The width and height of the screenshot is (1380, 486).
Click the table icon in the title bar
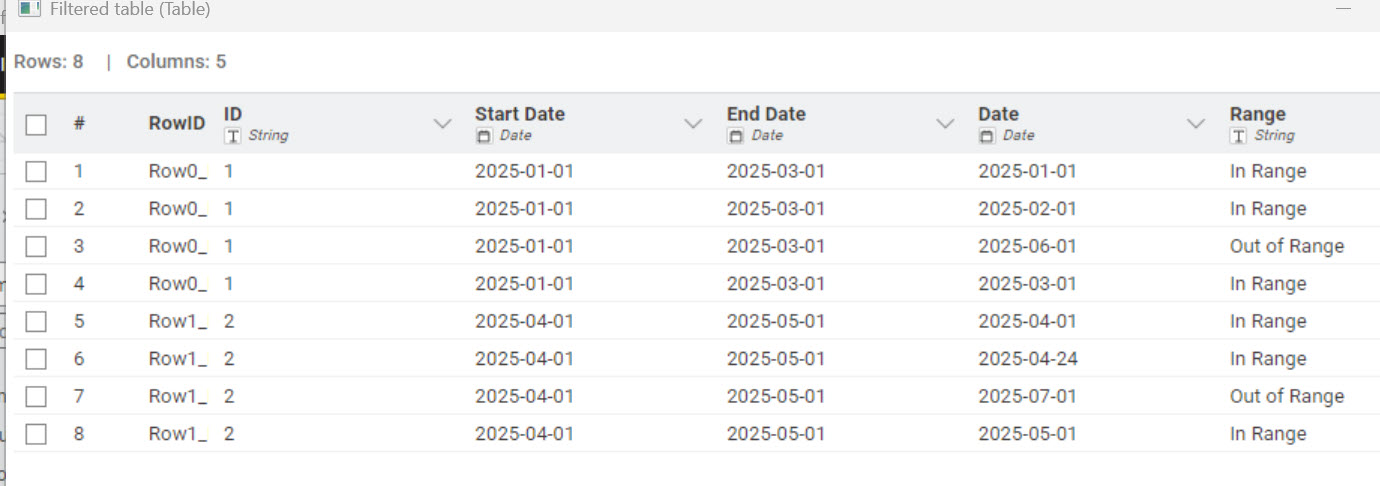coord(30,9)
